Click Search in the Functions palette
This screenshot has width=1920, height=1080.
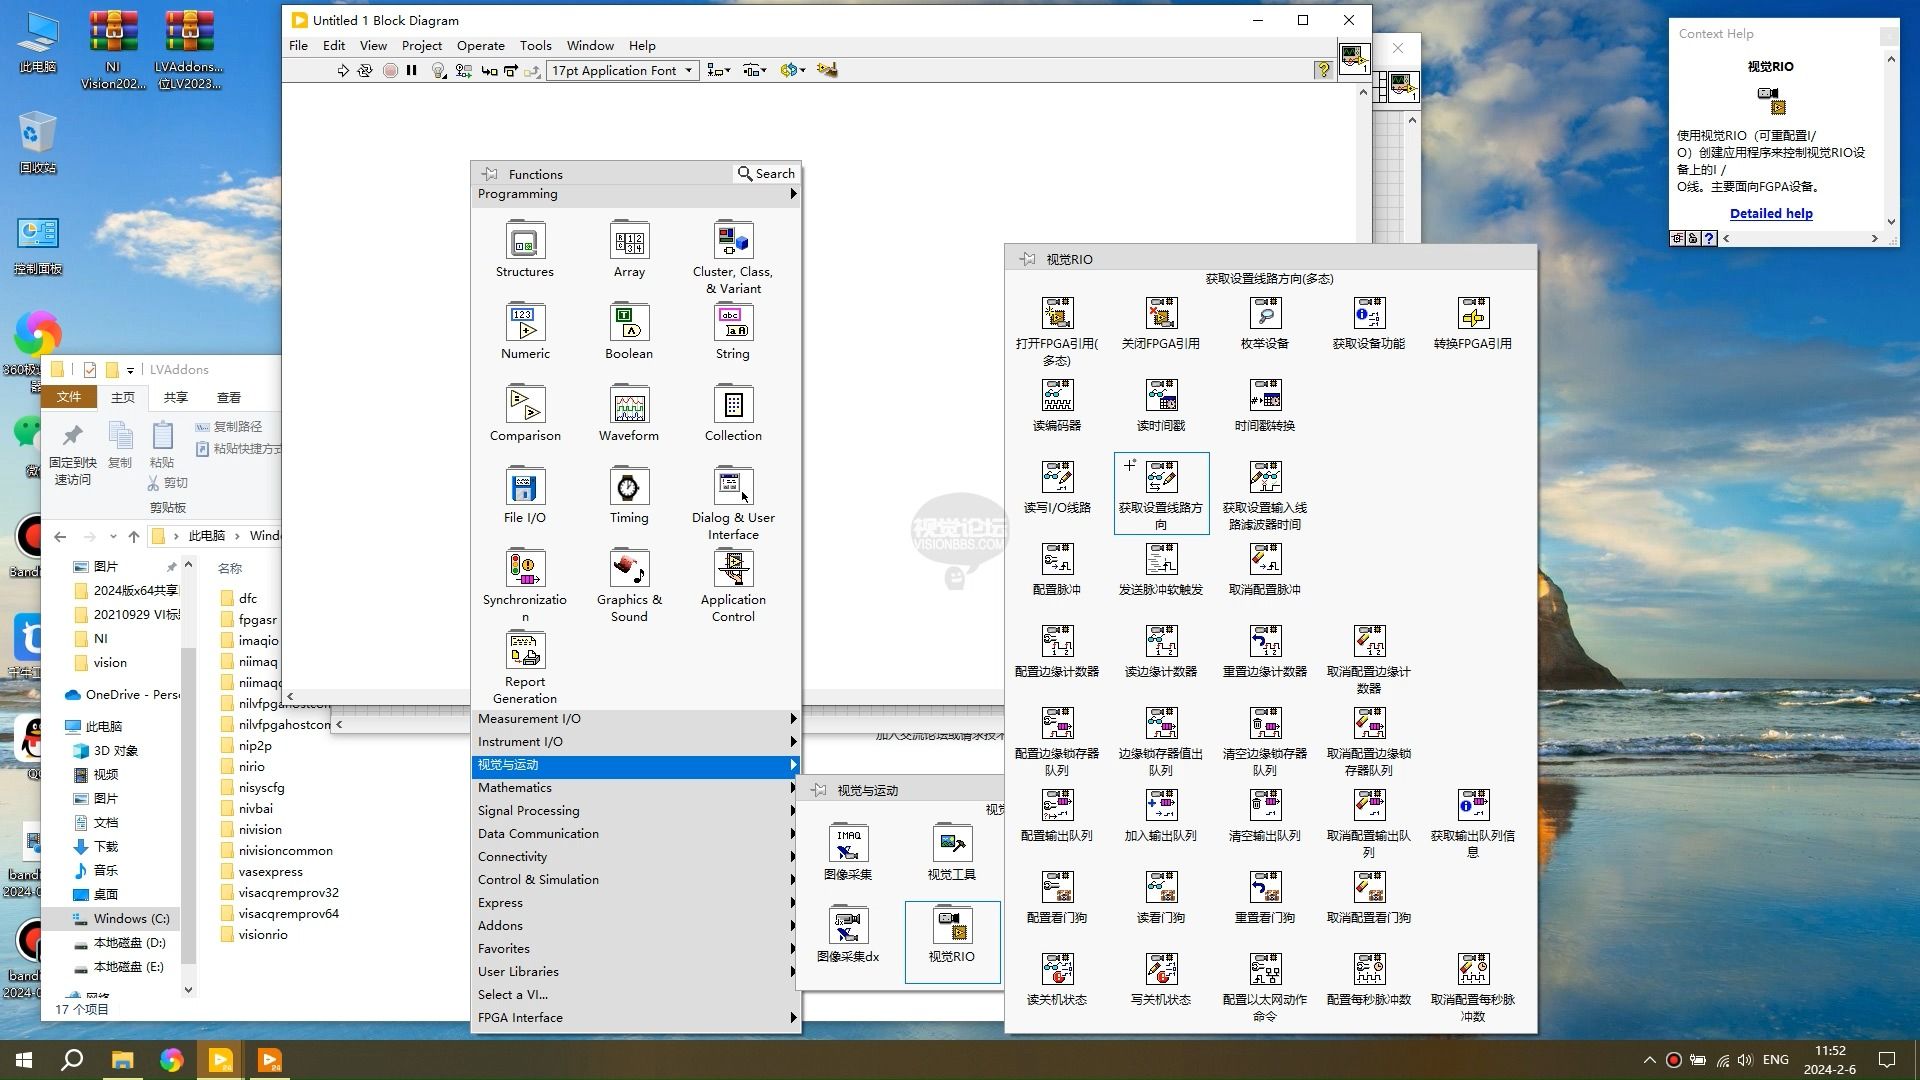(x=766, y=173)
